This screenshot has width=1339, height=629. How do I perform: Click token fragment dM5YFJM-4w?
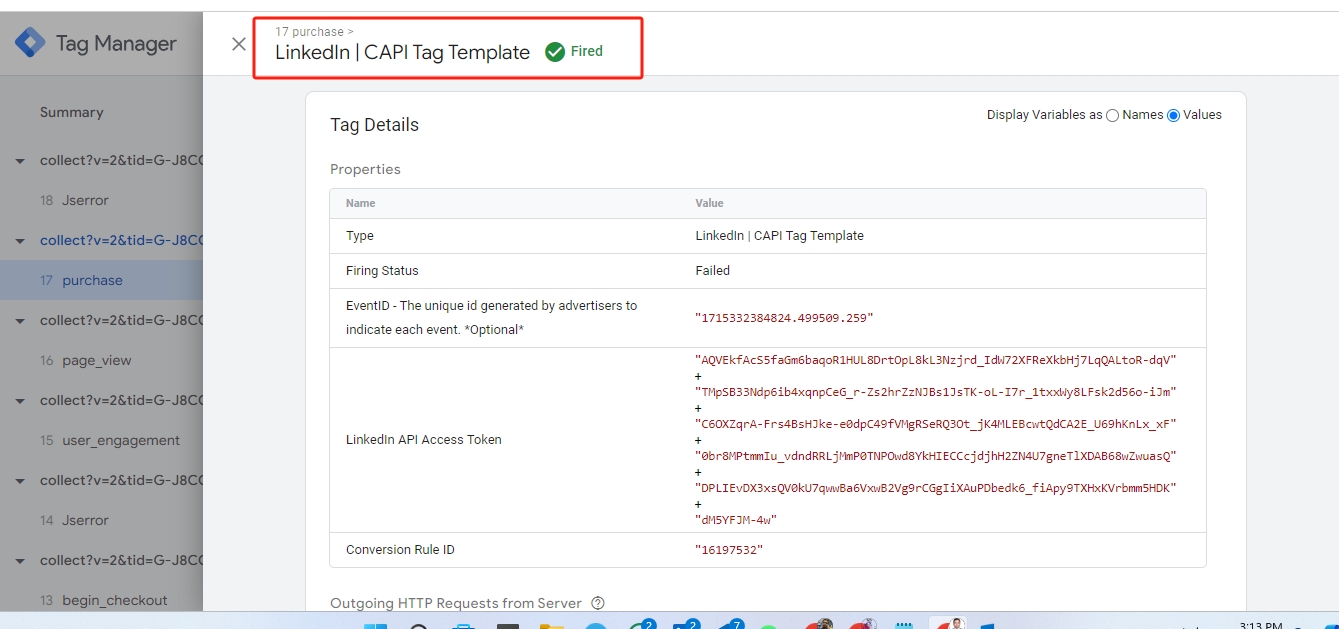pyautogui.click(x=736, y=520)
